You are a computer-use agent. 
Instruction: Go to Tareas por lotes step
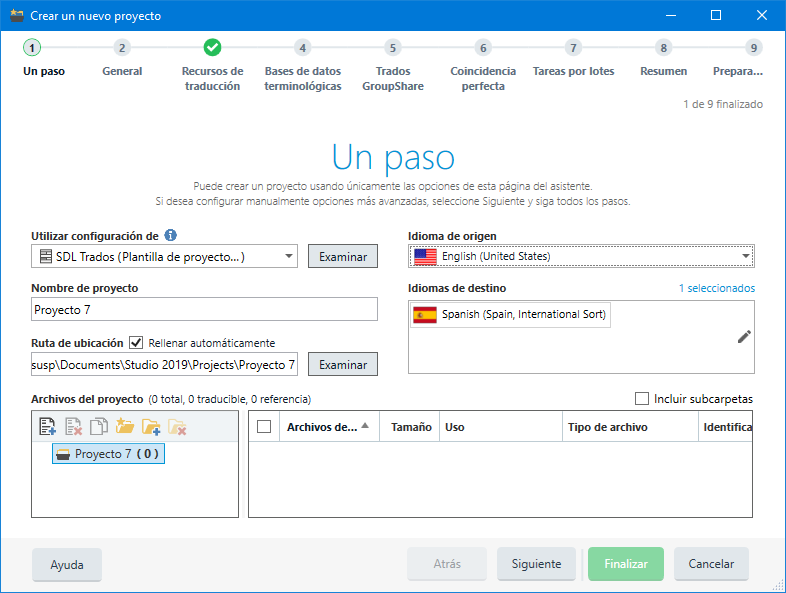tap(573, 71)
